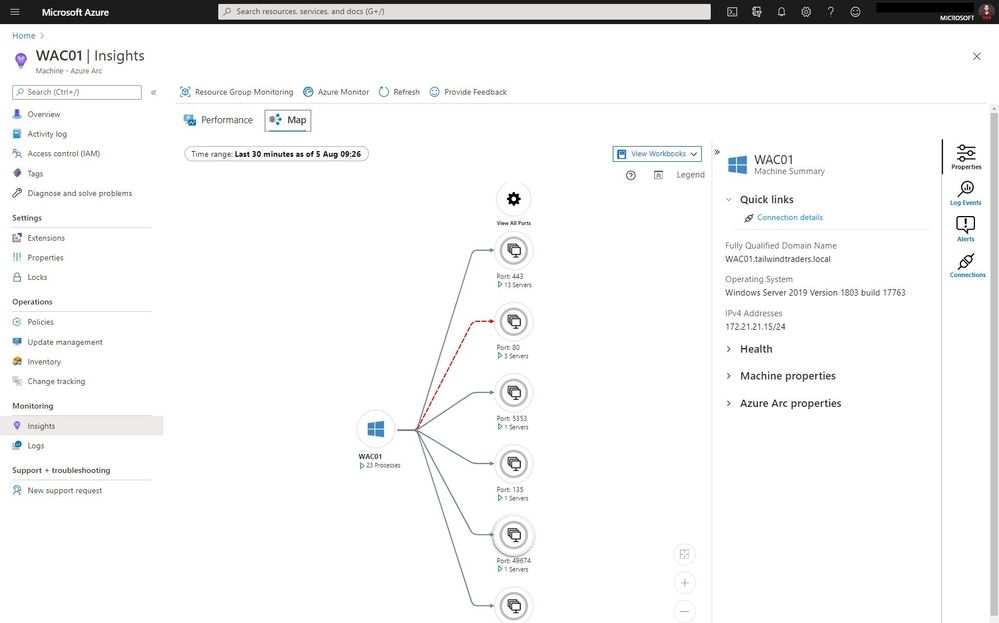The height and width of the screenshot is (623, 999).
Task: Click the collapse-all groups icon beside Legend
Action: click(658, 175)
